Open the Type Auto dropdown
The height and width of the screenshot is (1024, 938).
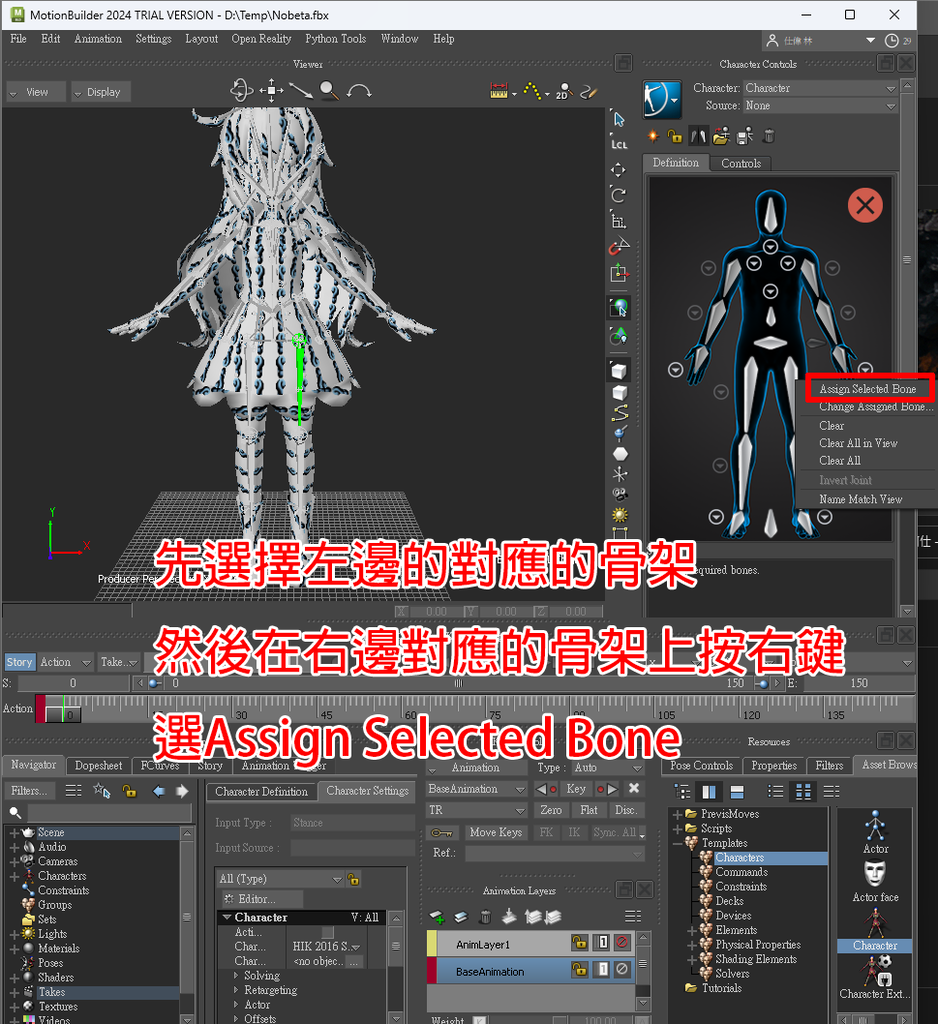click(x=608, y=768)
